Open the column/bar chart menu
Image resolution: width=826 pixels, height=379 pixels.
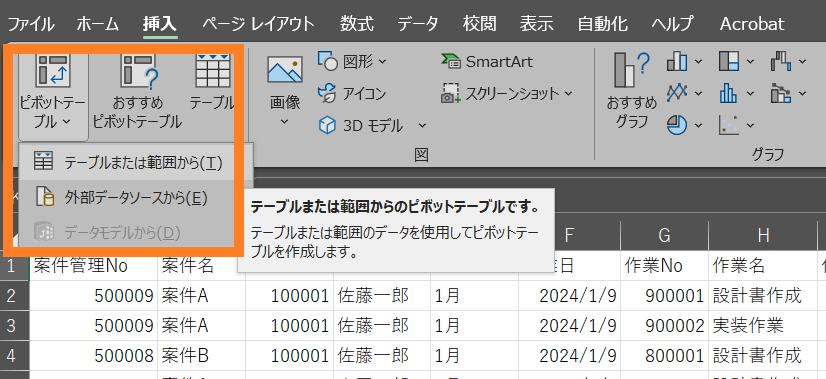click(x=684, y=62)
